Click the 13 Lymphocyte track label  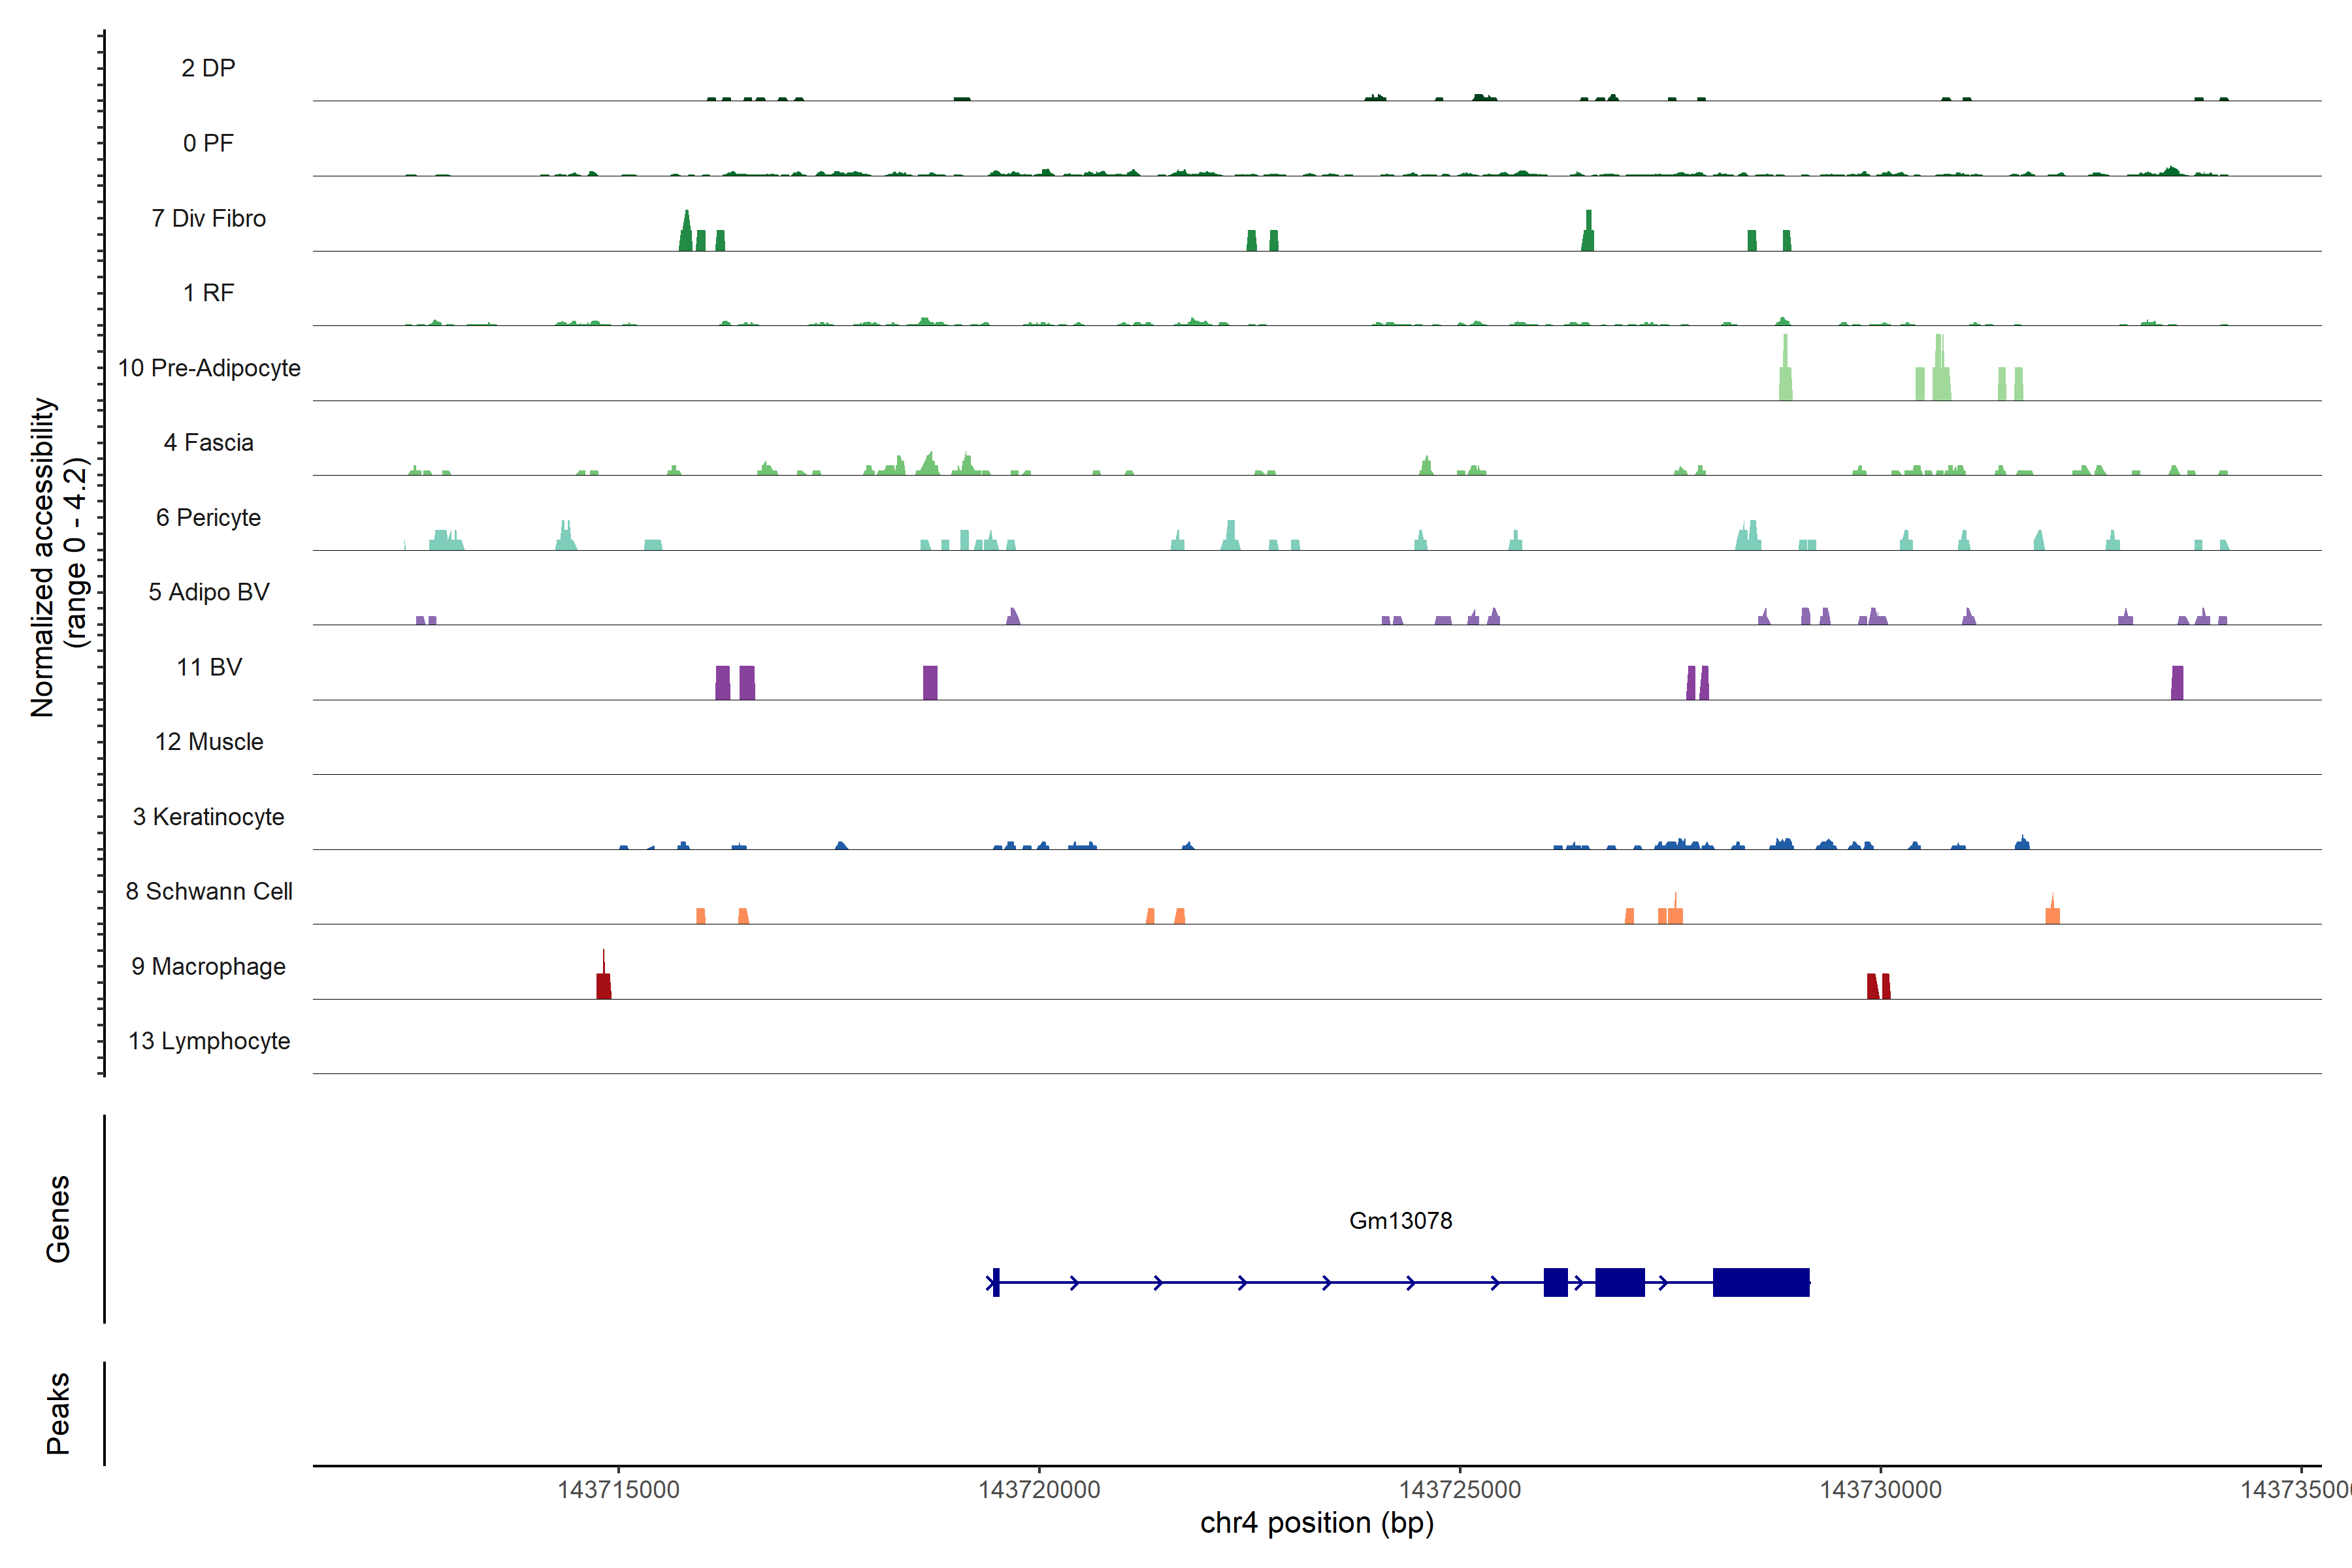click(x=208, y=1041)
